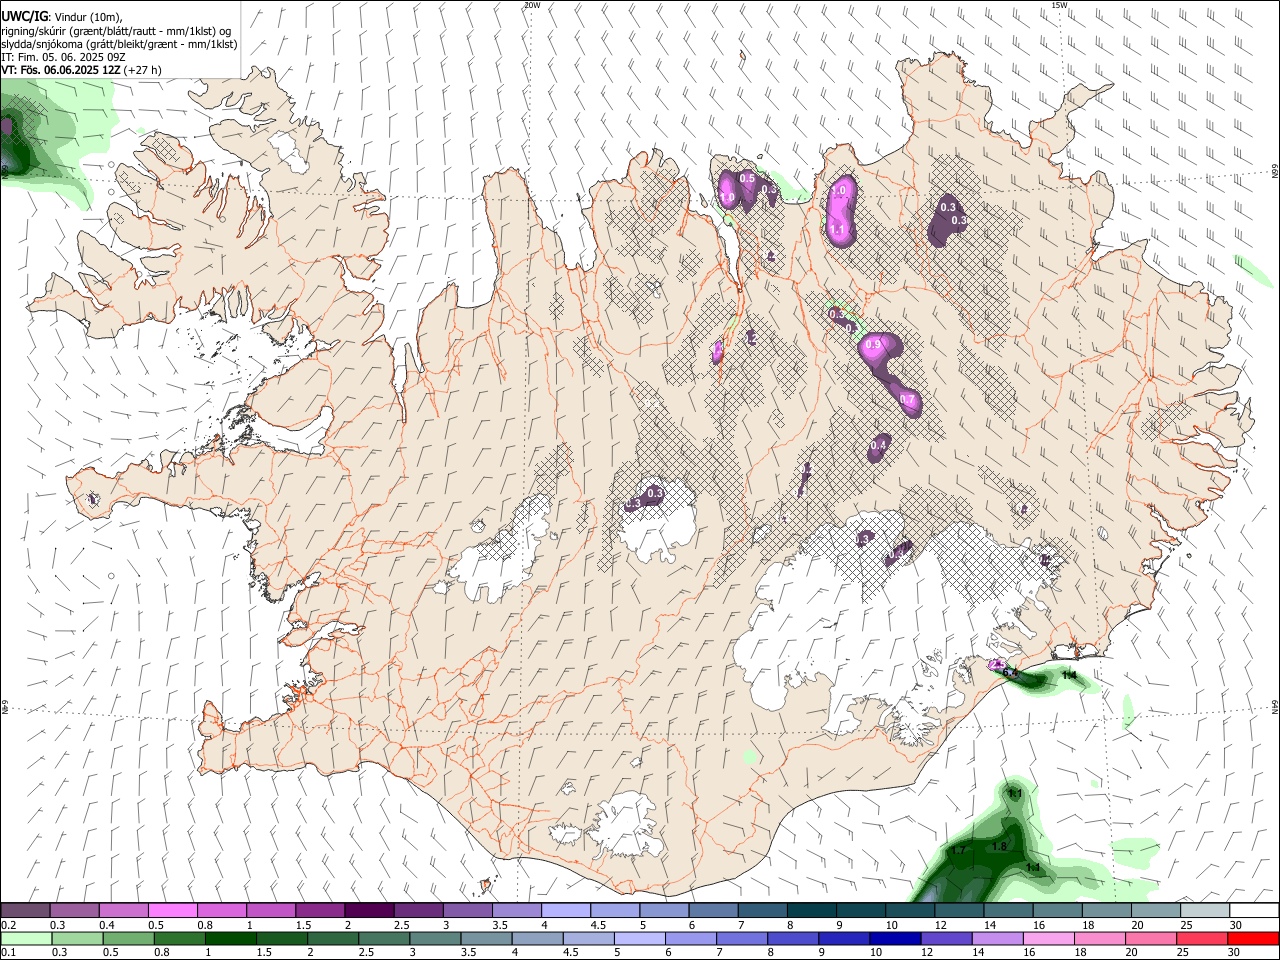Click the 0.2 label on the upper legend
Image resolution: width=1280 pixels, height=960 pixels.
8,925
